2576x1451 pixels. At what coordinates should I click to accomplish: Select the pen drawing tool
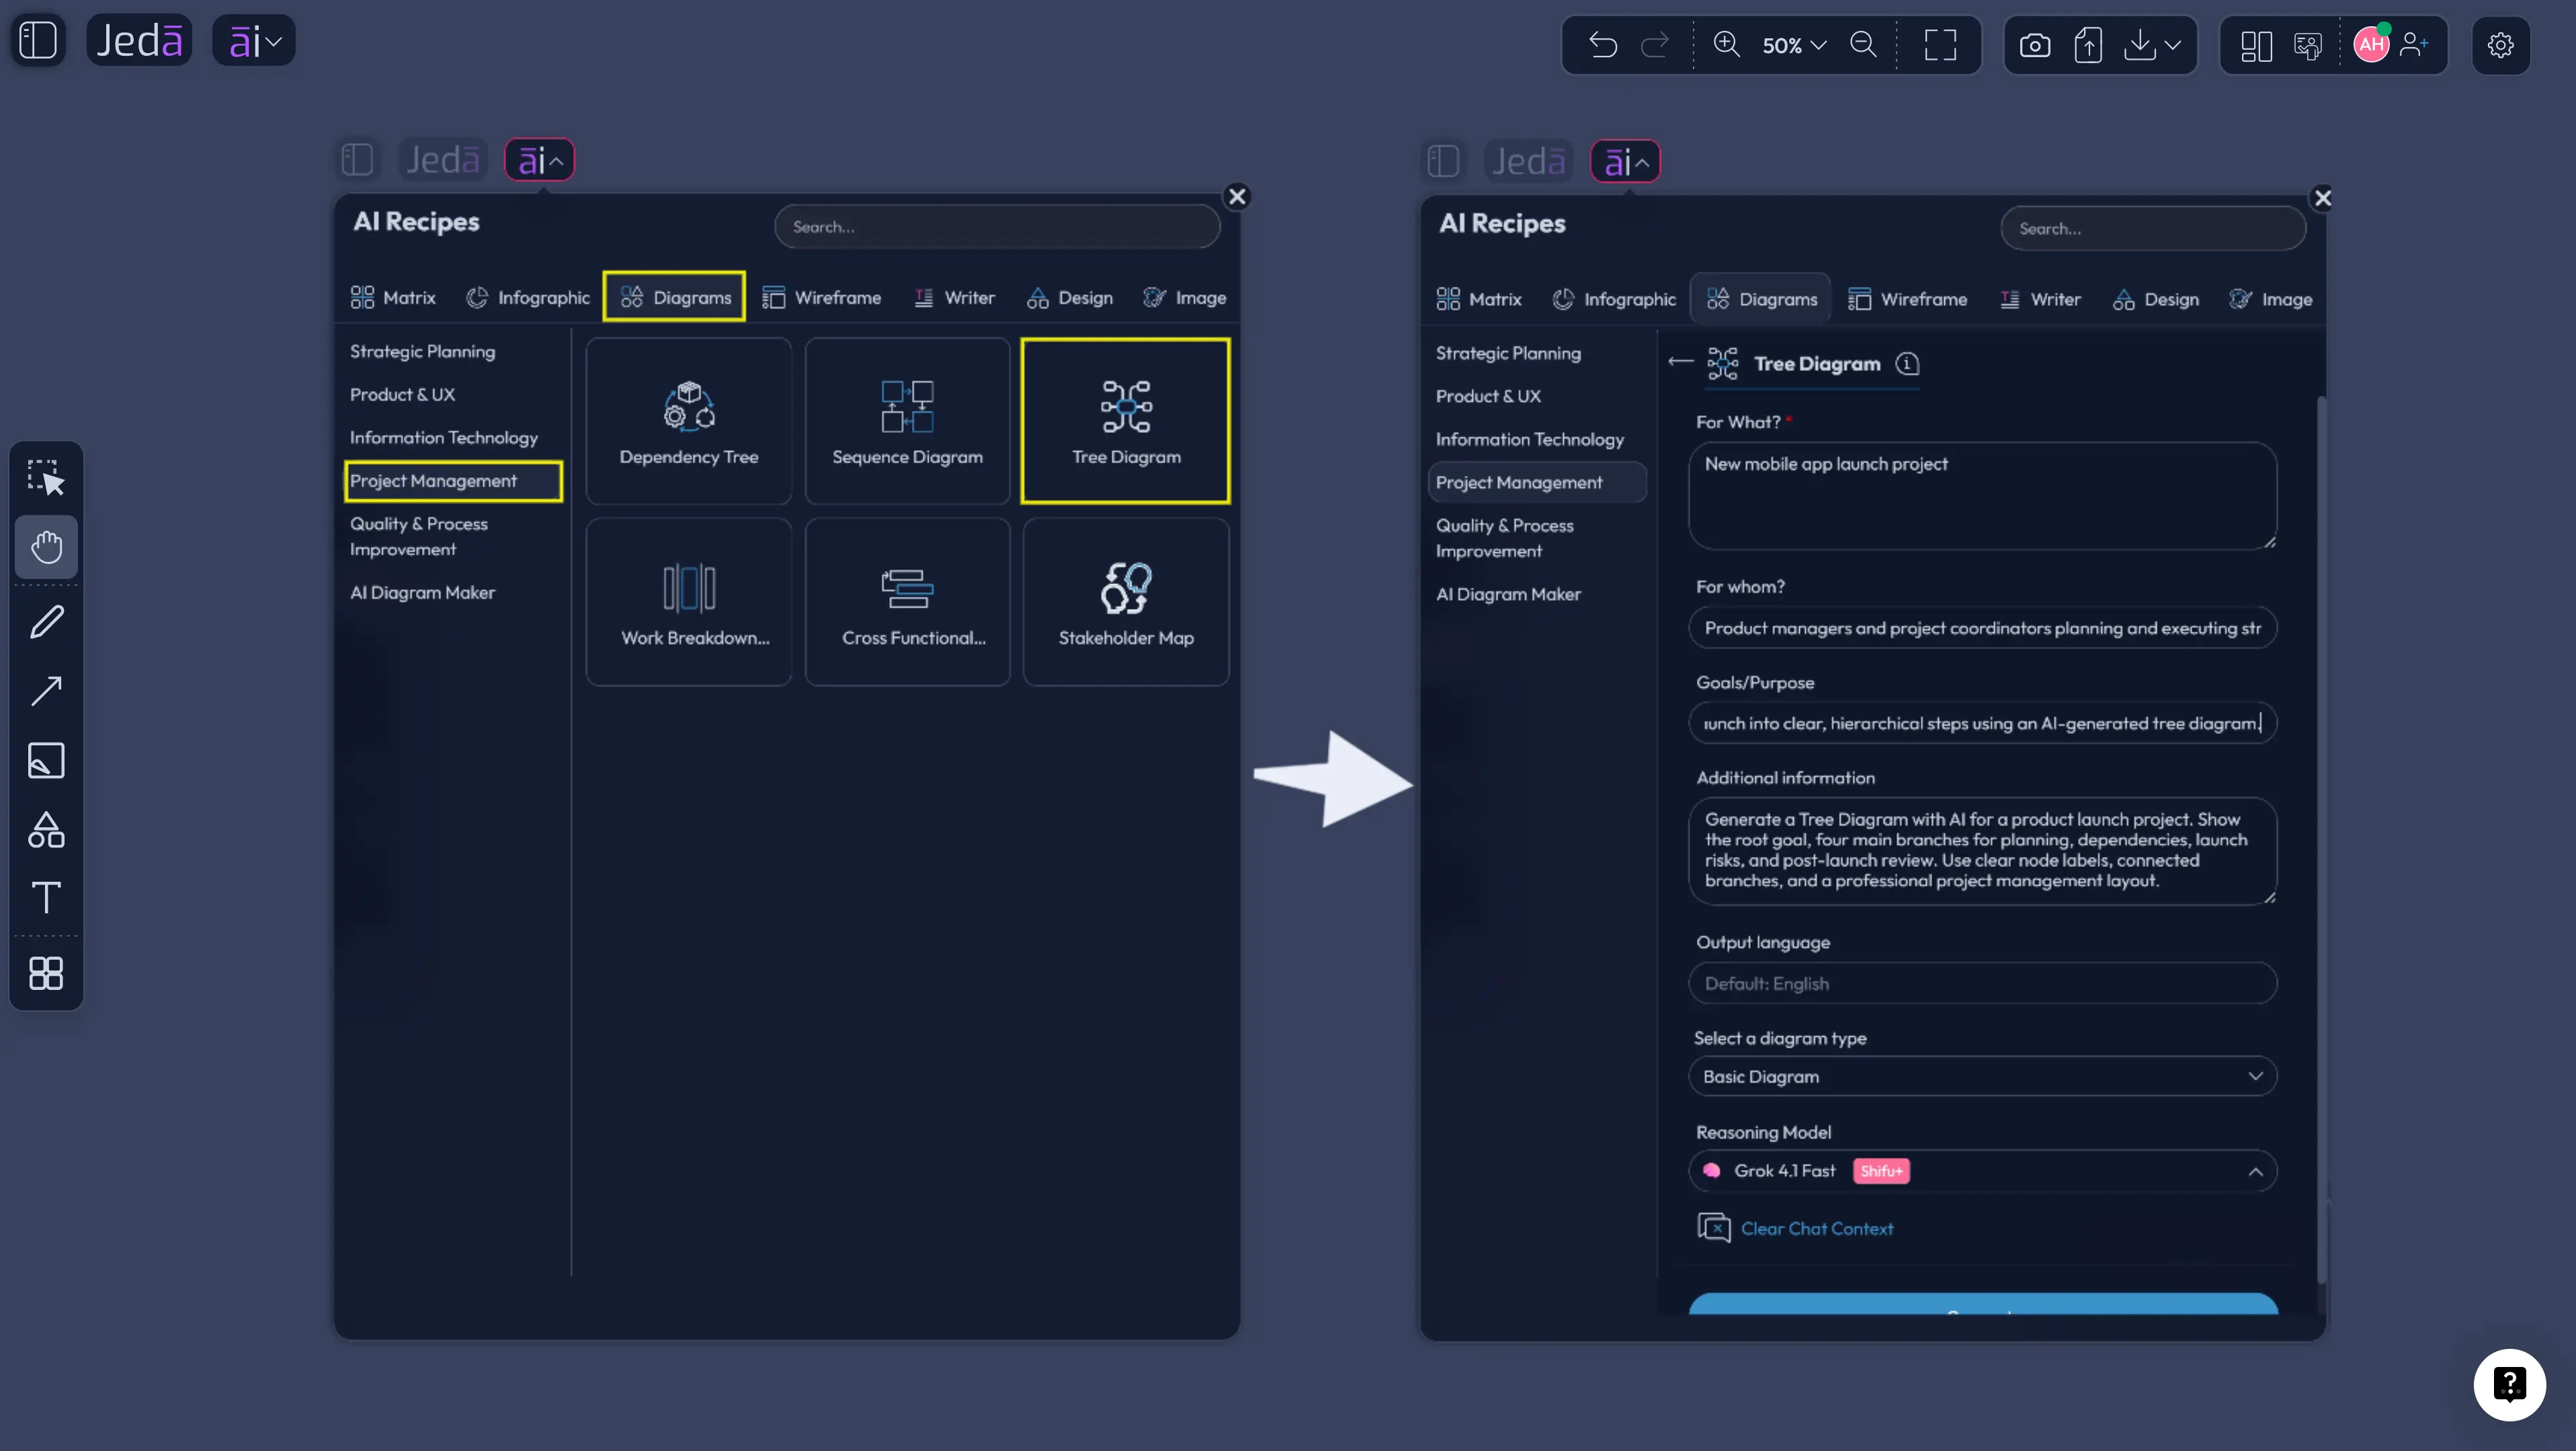click(46, 622)
